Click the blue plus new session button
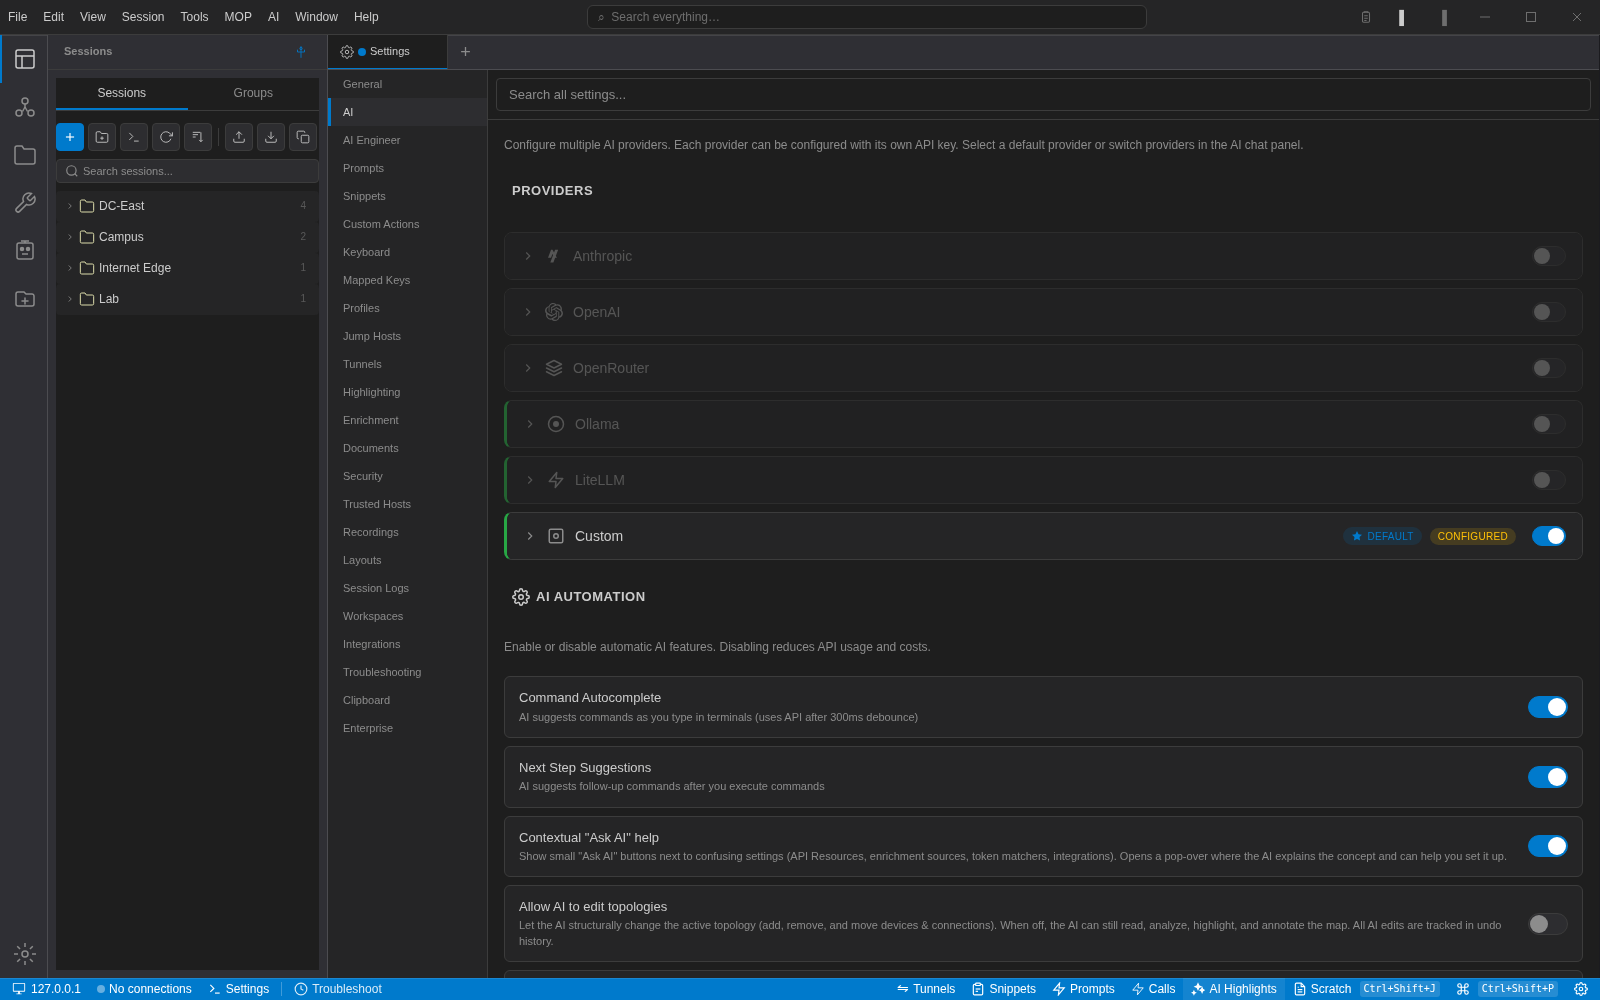The width and height of the screenshot is (1600, 1000). coord(70,137)
